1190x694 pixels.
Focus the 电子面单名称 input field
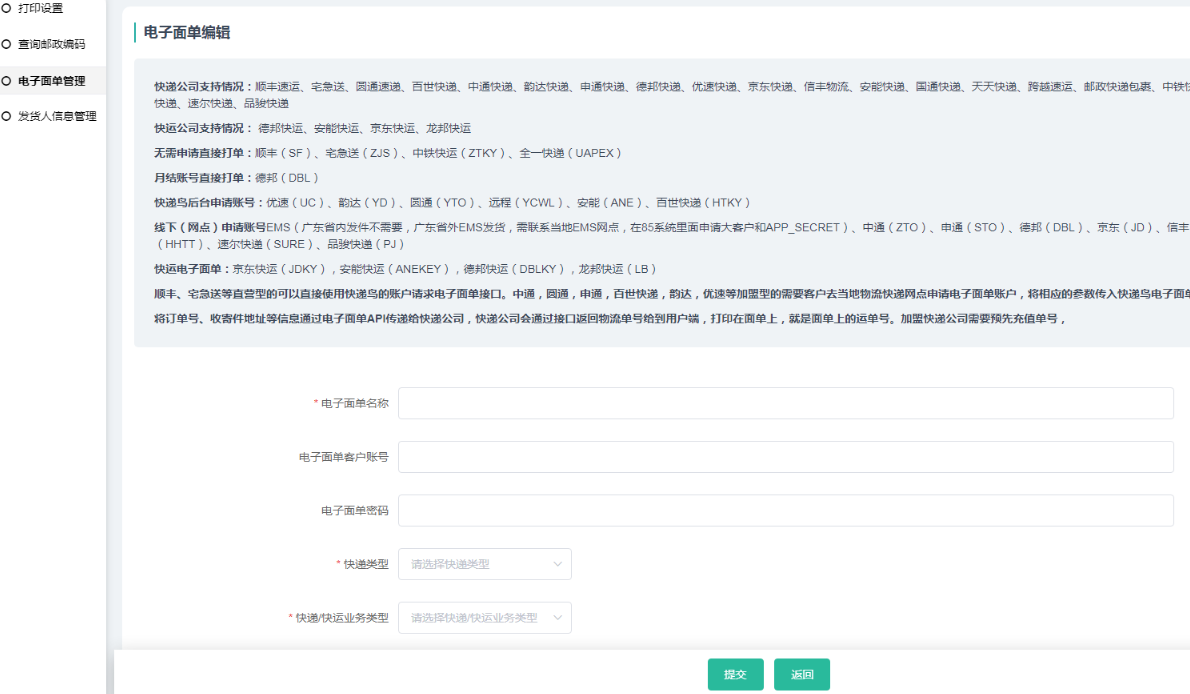click(x=785, y=403)
